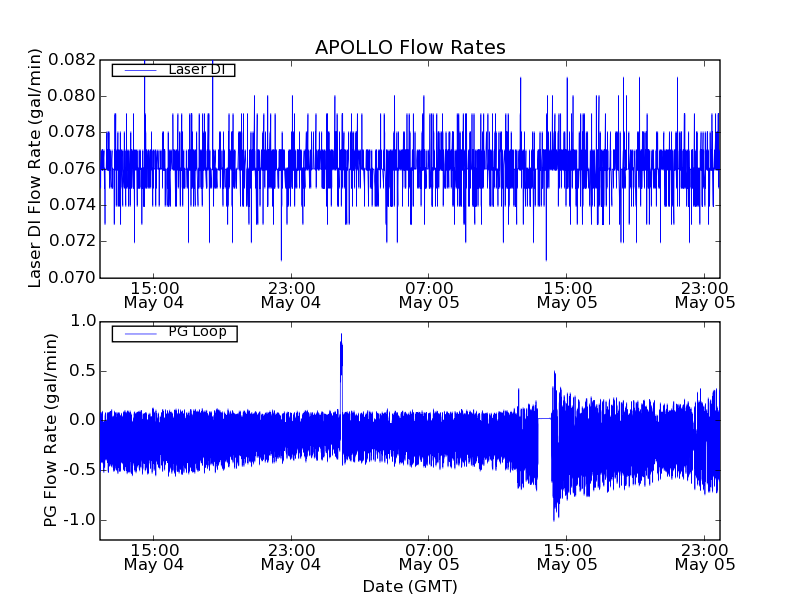800x600 pixels.
Task: Click the 'Date (GMT)' x-axis label
Action: click(x=410, y=586)
